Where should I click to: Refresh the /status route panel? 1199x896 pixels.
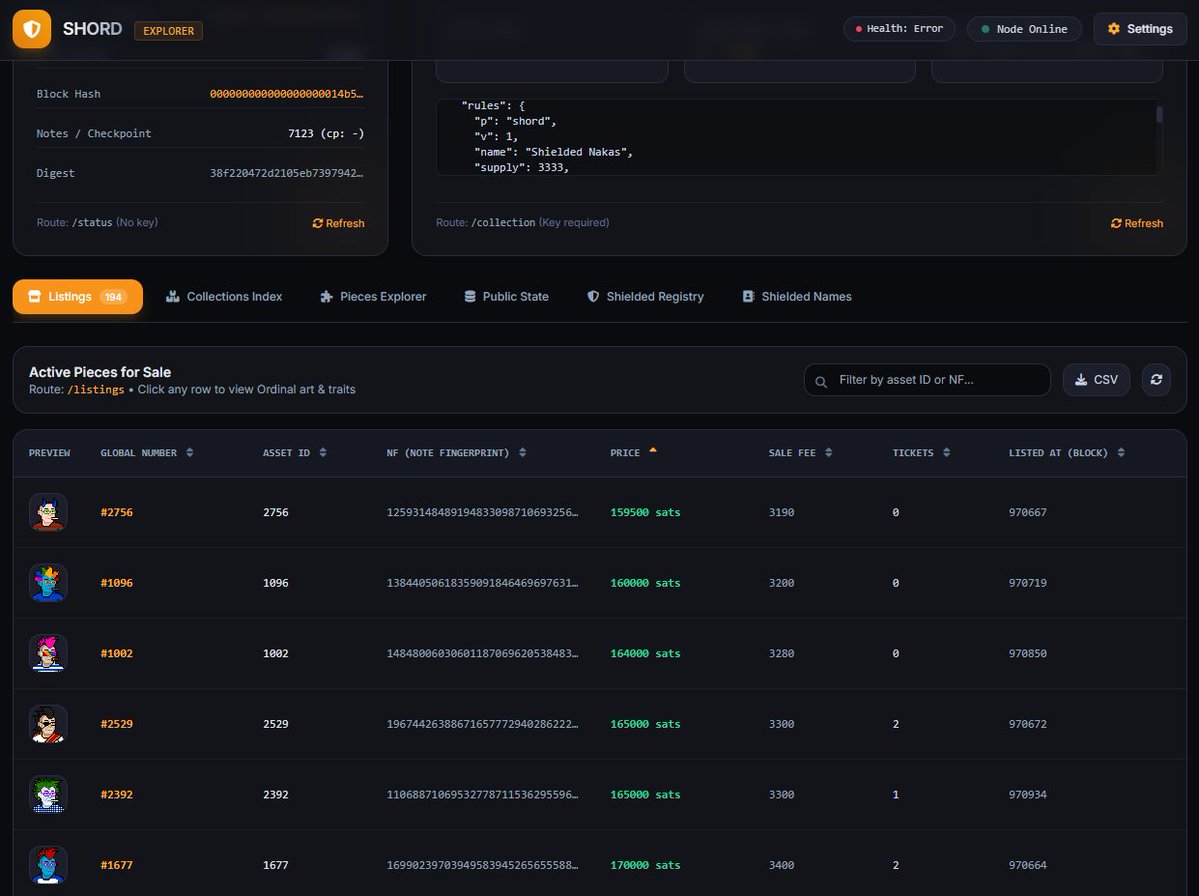point(338,223)
